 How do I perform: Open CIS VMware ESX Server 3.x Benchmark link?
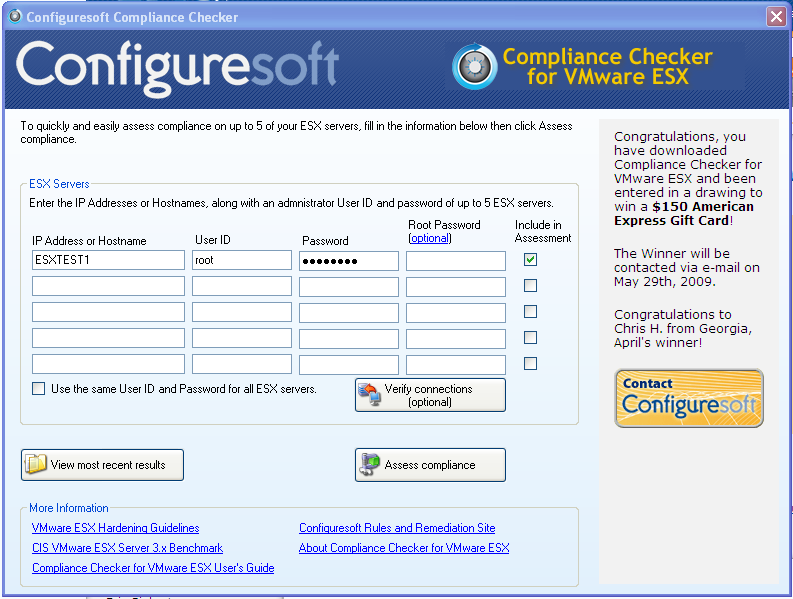click(127, 548)
